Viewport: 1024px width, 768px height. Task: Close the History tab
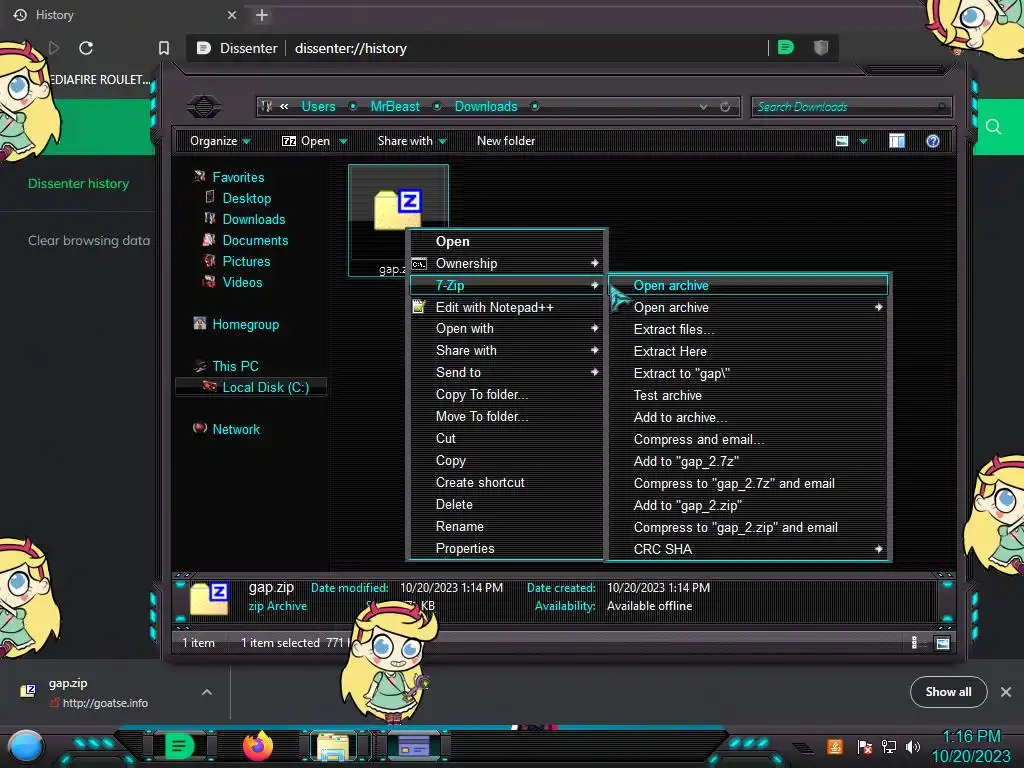232,15
